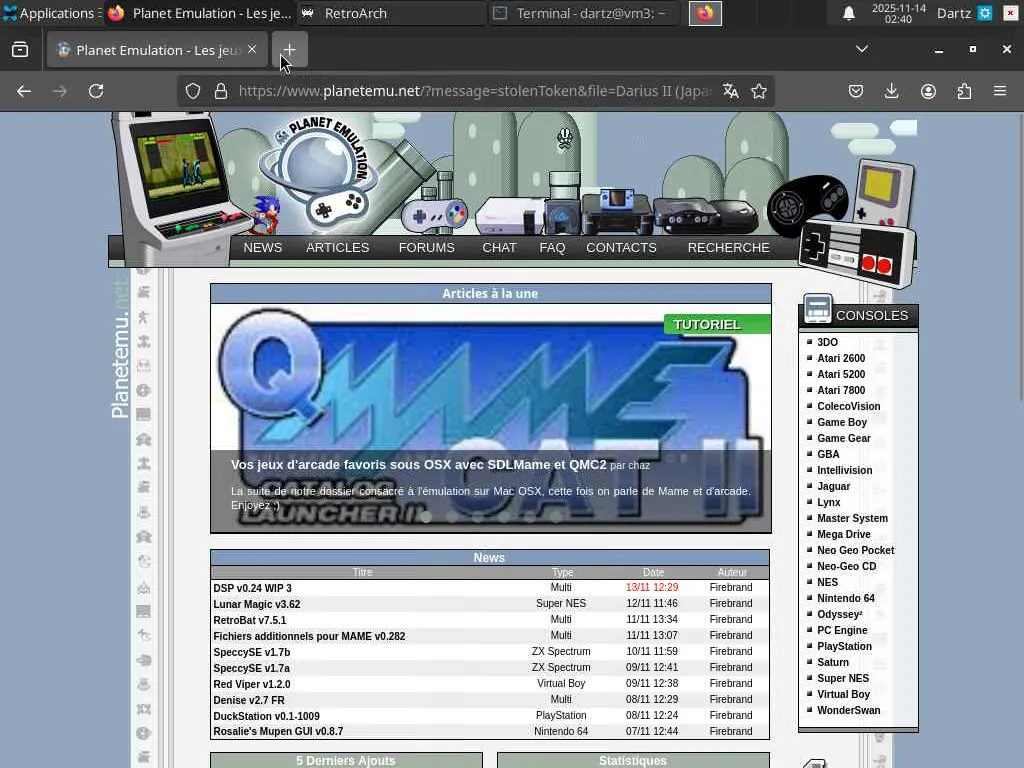Open the FORUMS menu item
This screenshot has height=768, width=1024.
(x=426, y=248)
